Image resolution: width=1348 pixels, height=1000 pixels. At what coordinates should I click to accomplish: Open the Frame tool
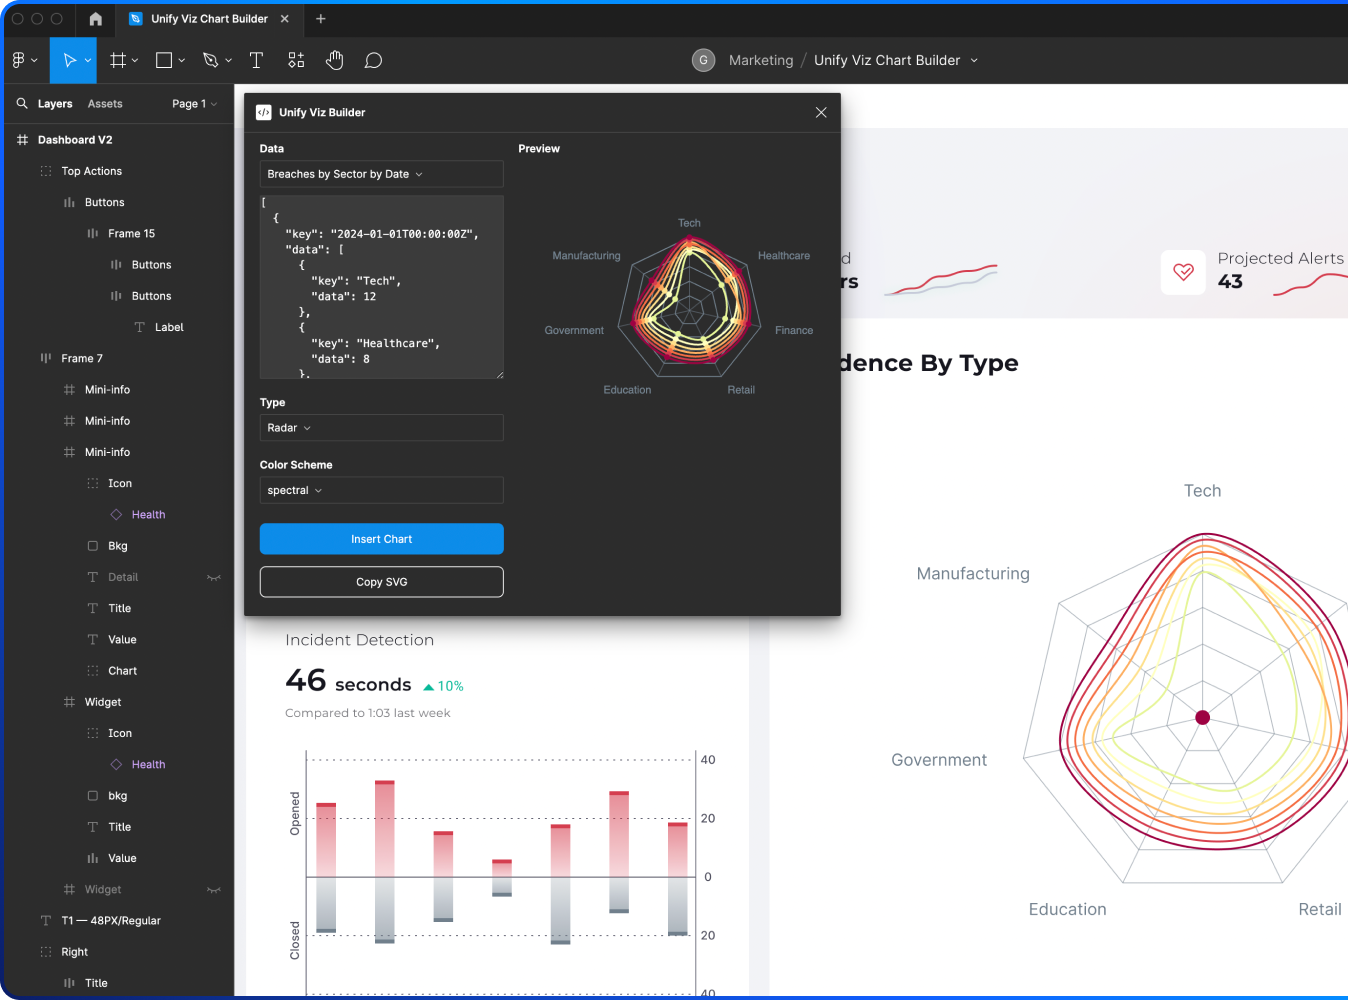tap(117, 60)
